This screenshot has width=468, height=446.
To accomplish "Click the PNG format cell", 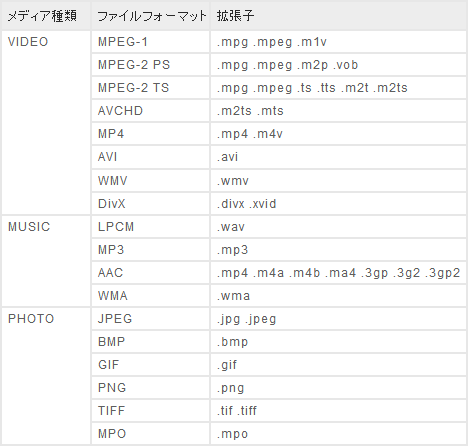I will click(151, 388).
